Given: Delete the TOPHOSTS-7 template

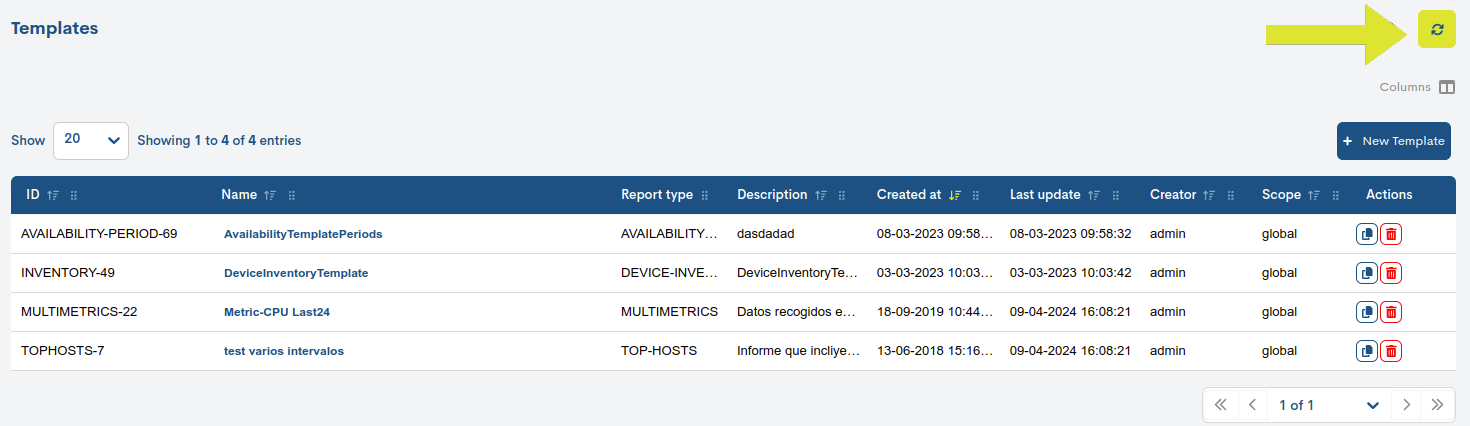Looking at the screenshot, I should 1391,351.
